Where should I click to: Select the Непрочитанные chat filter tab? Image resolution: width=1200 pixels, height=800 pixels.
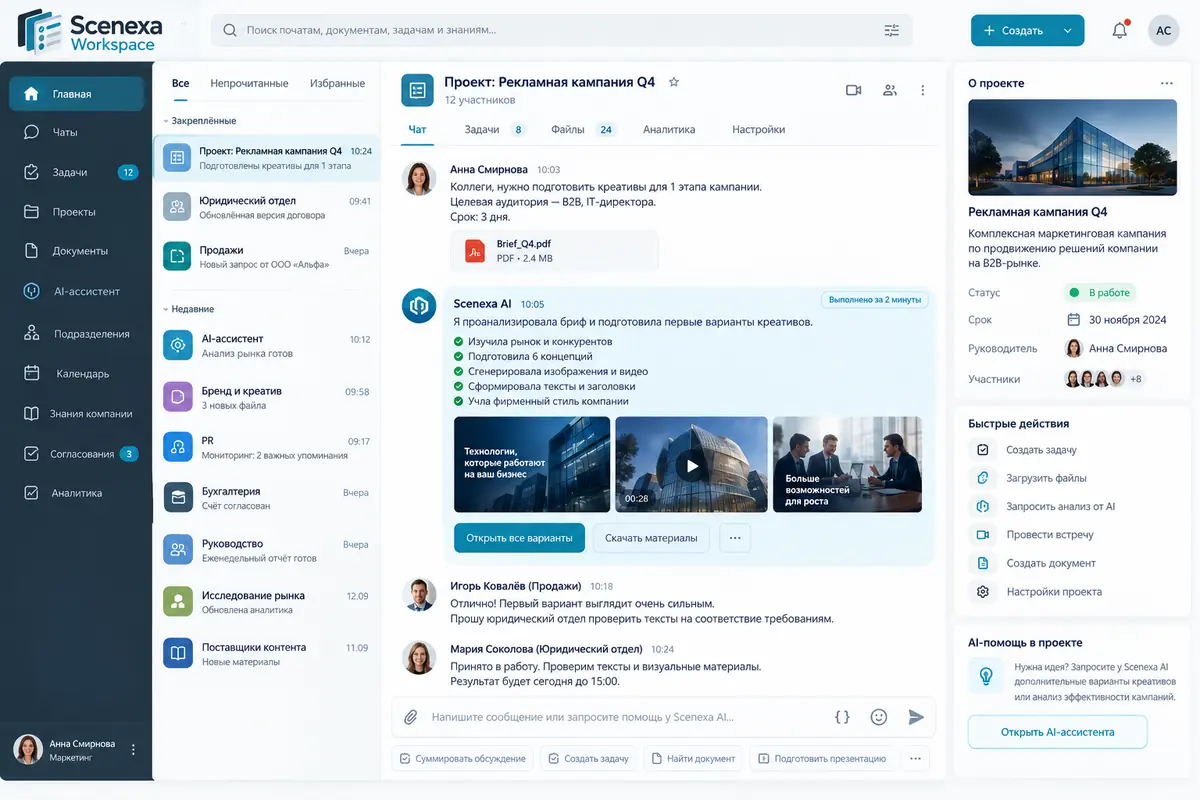click(249, 83)
